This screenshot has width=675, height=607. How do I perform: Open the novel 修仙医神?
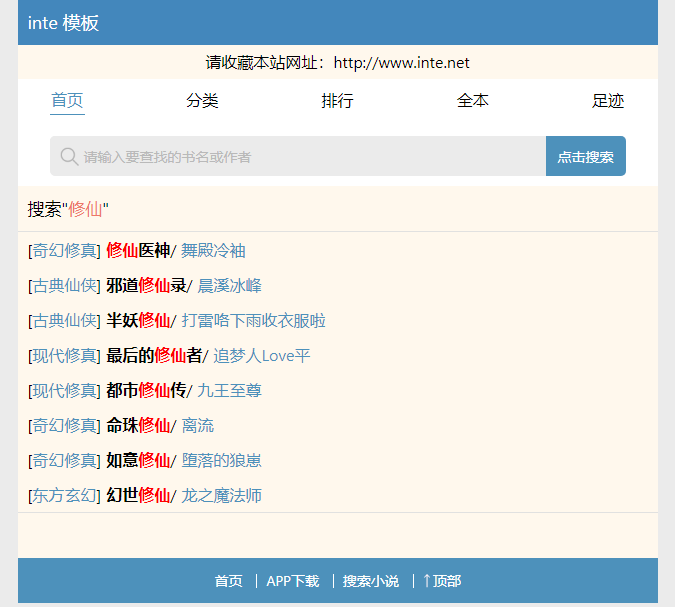(x=138, y=251)
